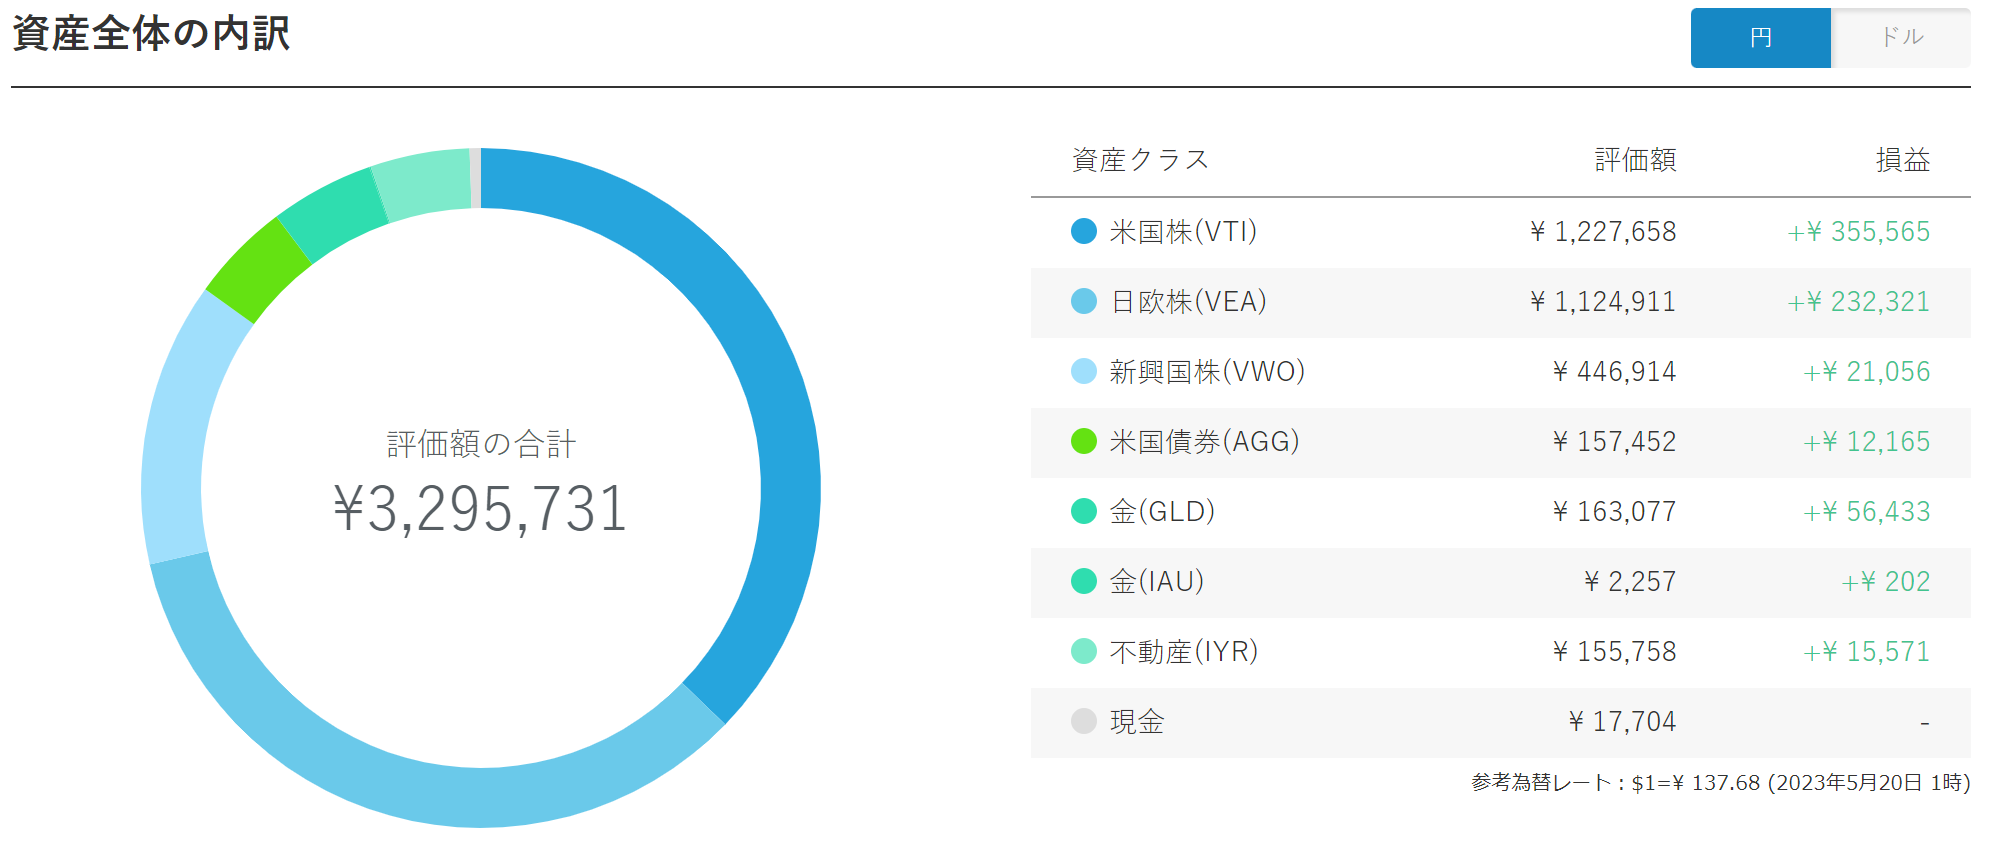2000x868 pixels.
Task: Select the 米国株(VTI) asset row label
Action: click(x=1183, y=232)
